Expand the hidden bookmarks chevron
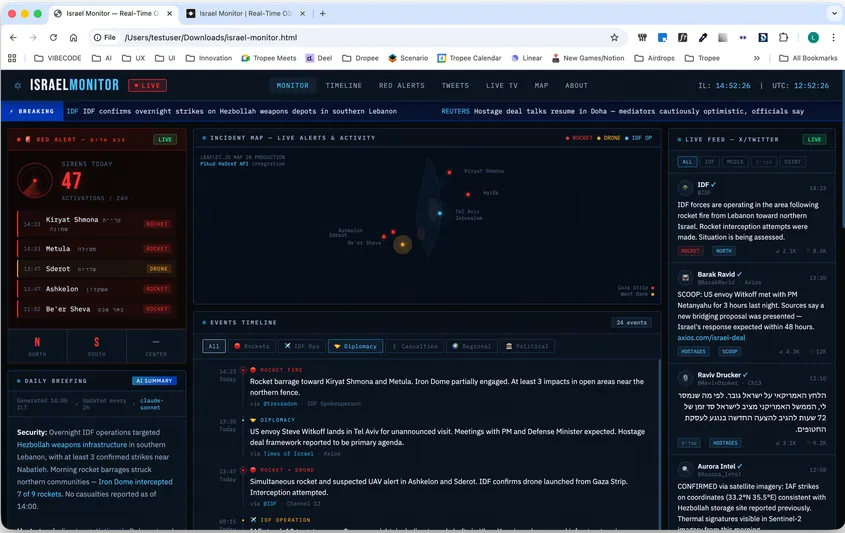Image resolution: width=845 pixels, height=533 pixels. point(757,58)
